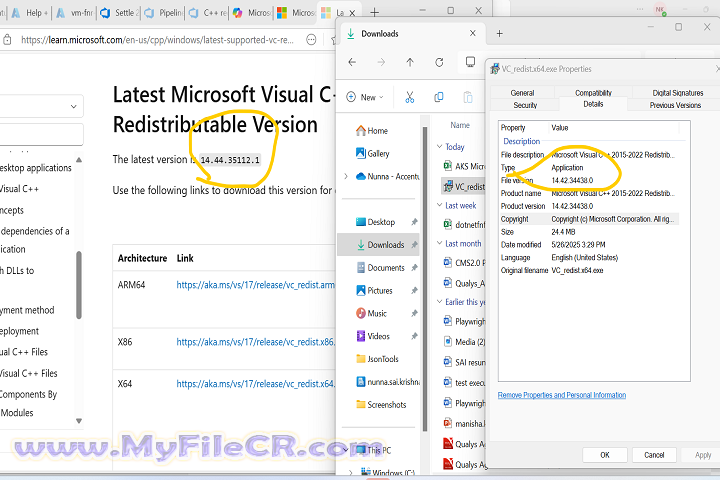Close the Downloads tab in File Explorer
Image resolution: width=720 pixels, height=480 pixels.
pyautogui.click(x=472, y=33)
